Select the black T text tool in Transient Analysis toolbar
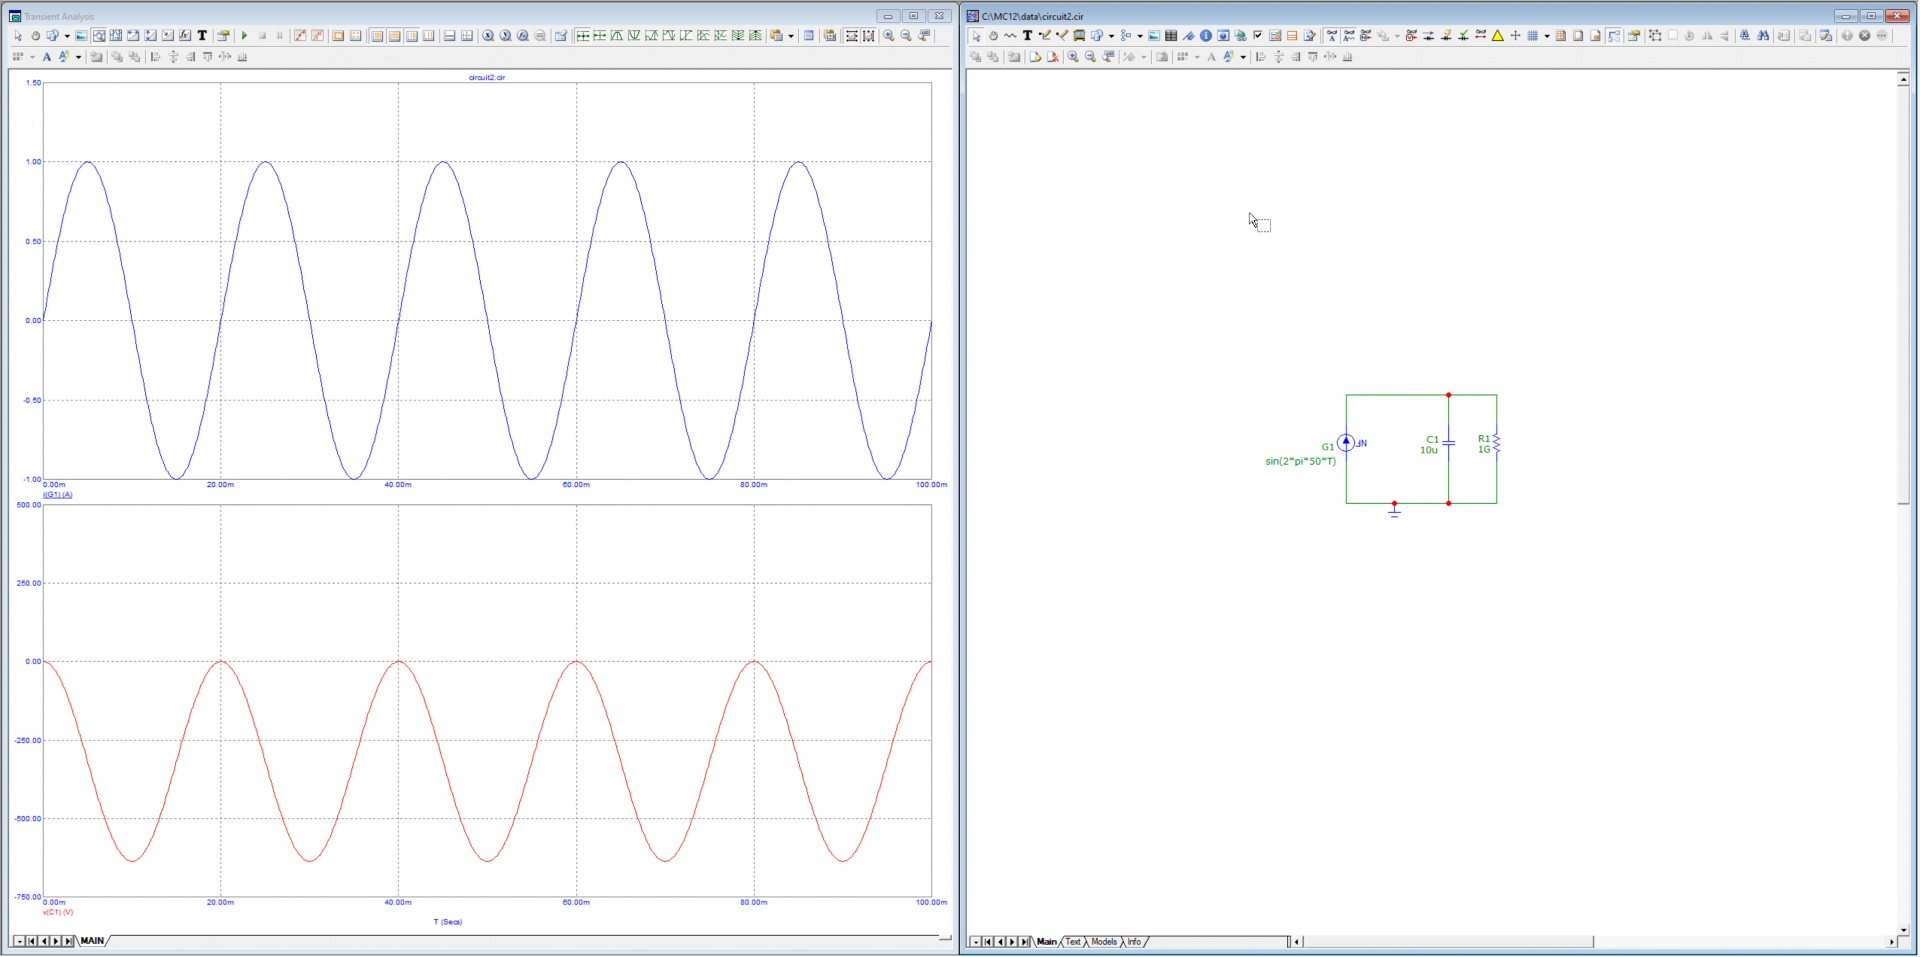 (x=202, y=35)
